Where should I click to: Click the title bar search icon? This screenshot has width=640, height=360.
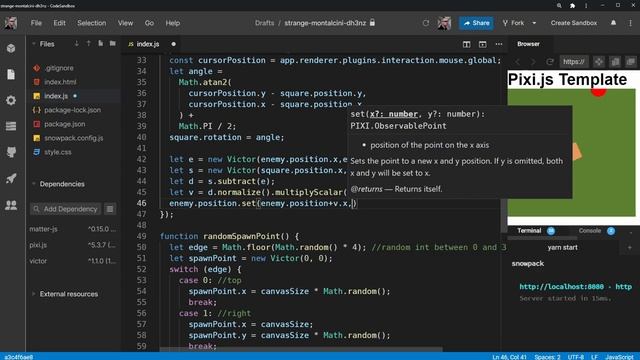pyautogui.click(x=559, y=5)
